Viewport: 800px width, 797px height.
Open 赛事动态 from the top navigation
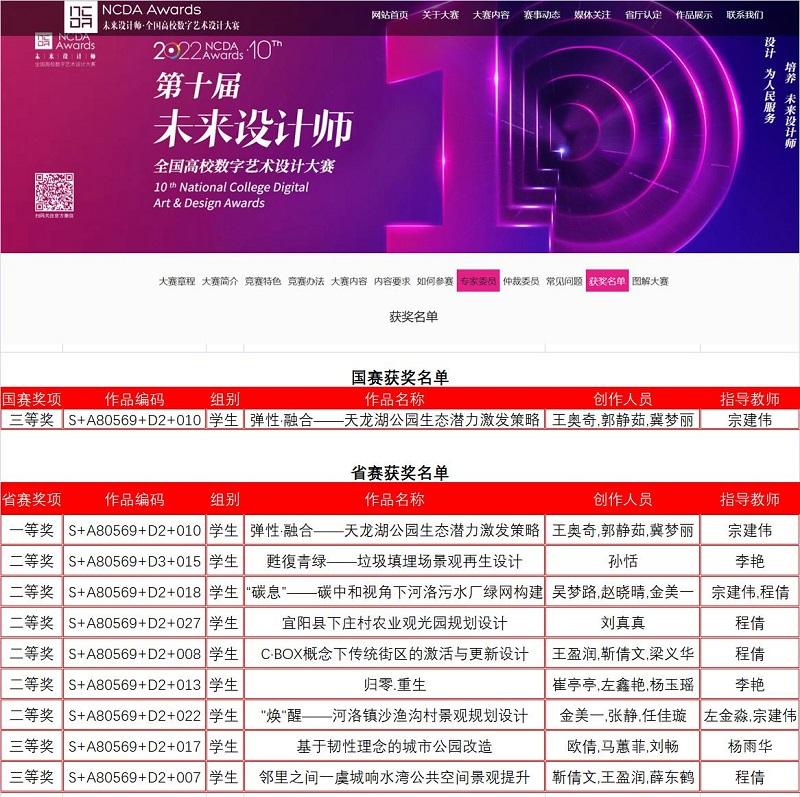click(x=541, y=16)
